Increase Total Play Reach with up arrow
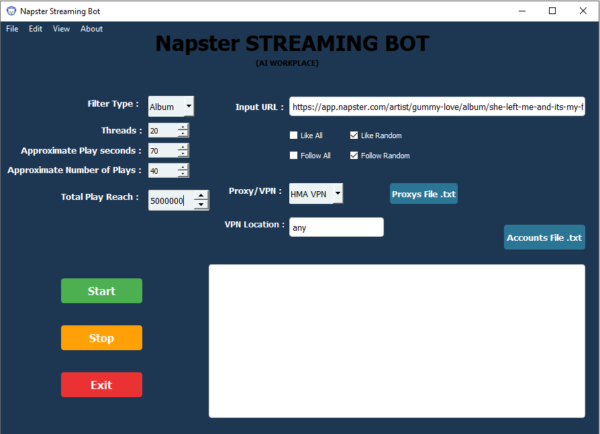The image size is (600, 434). click(x=201, y=195)
